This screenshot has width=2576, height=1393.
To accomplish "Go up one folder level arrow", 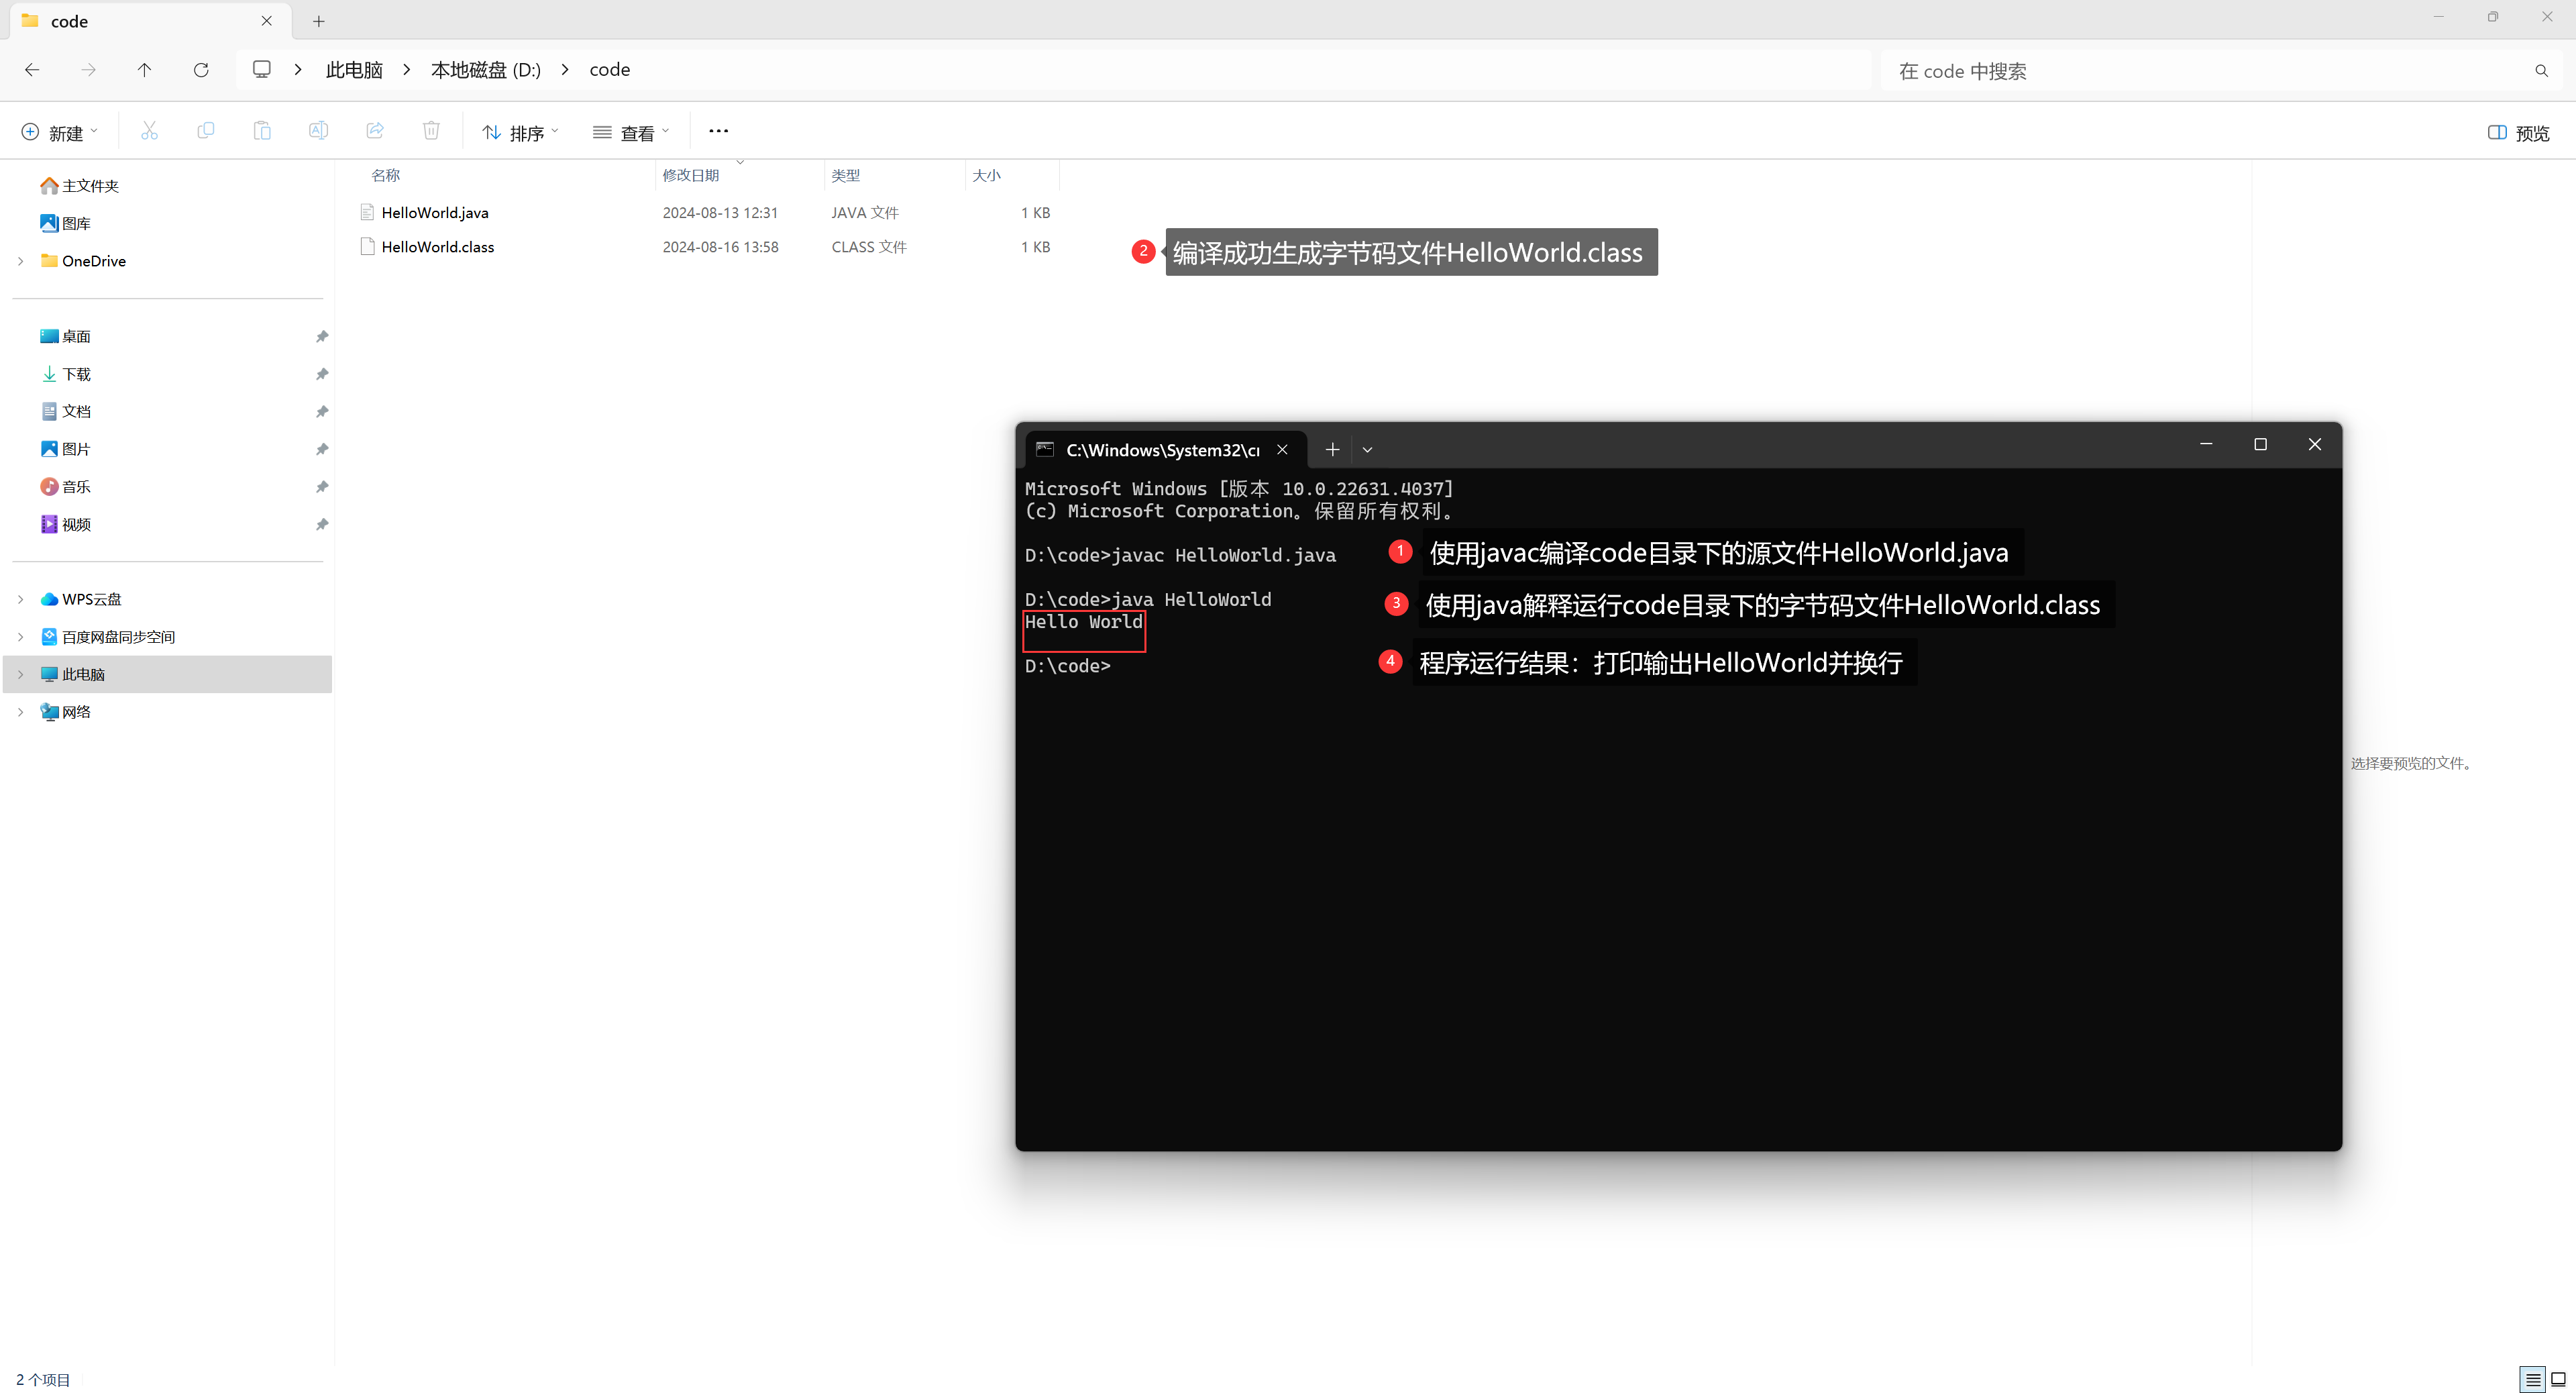I will pos(144,70).
